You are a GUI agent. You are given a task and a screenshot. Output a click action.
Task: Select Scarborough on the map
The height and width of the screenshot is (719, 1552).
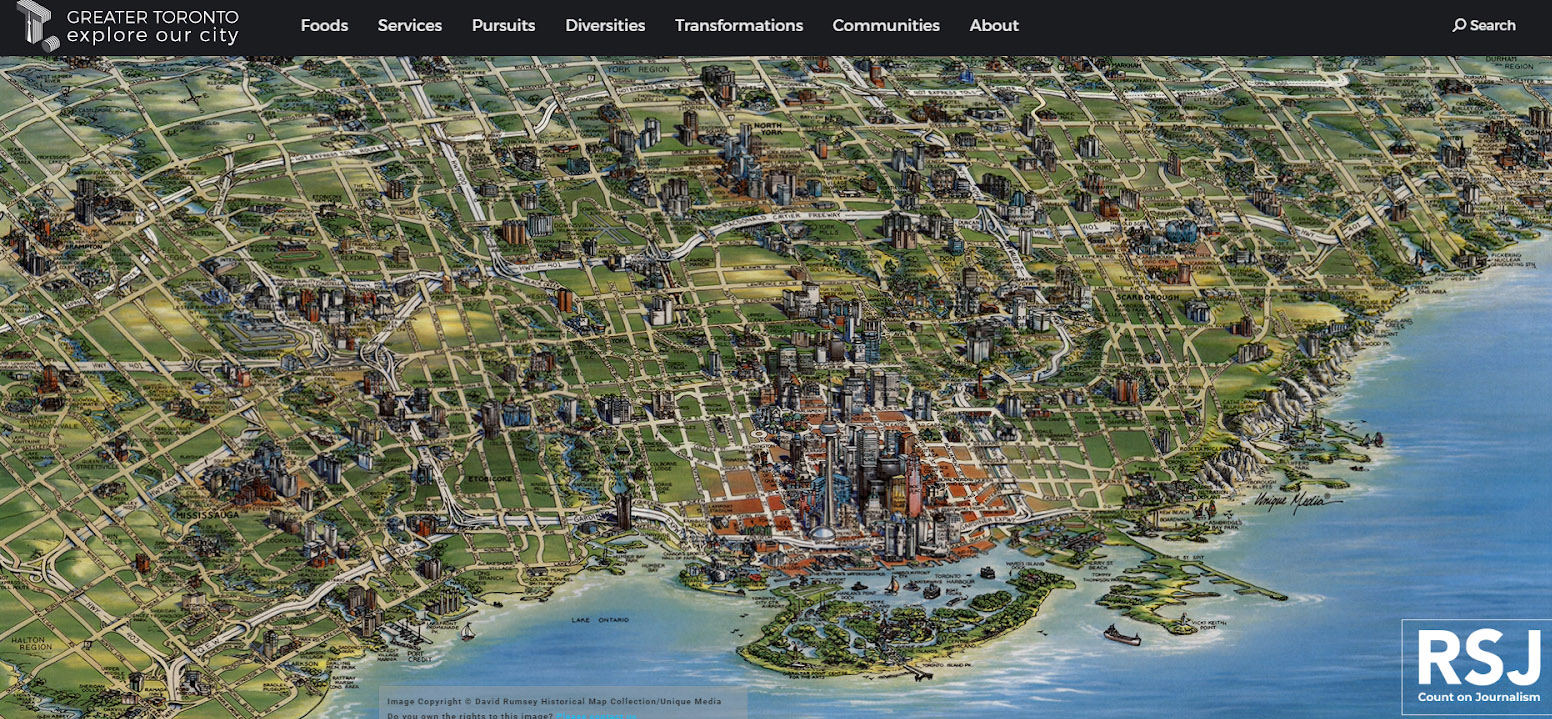pos(1148,298)
